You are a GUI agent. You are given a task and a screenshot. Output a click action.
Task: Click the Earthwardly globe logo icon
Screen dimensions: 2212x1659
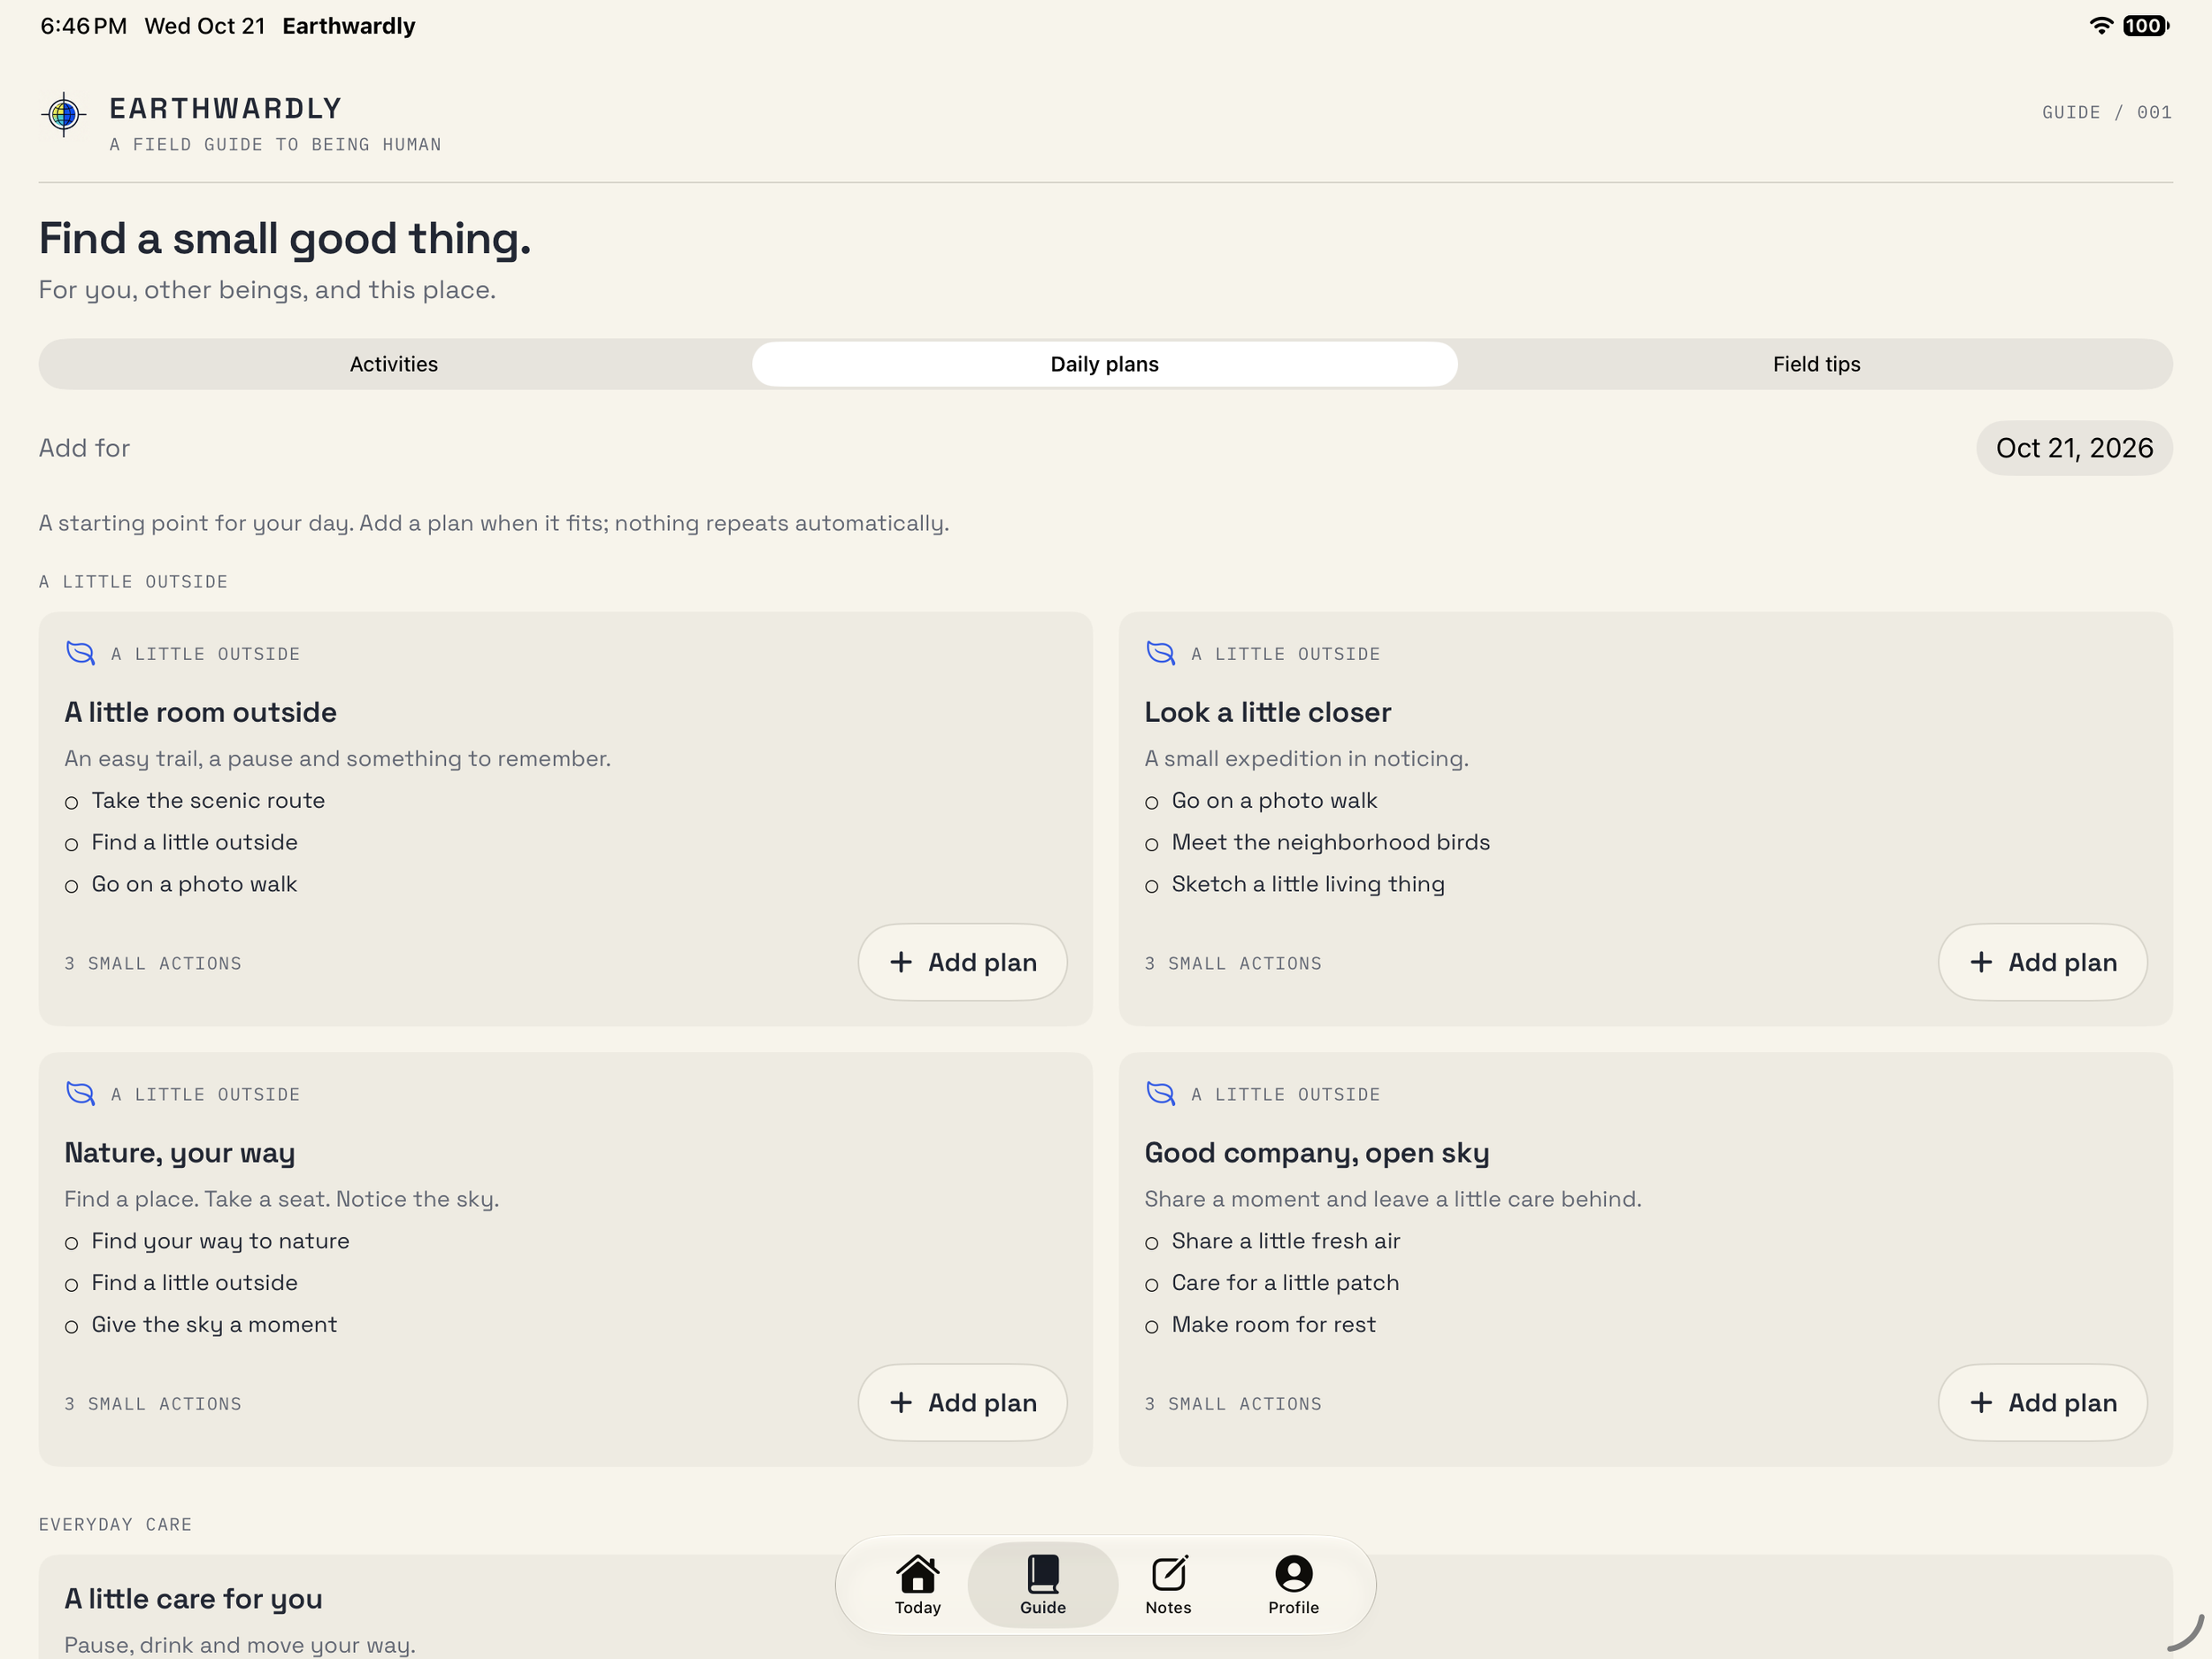click(x=64, y=114)
